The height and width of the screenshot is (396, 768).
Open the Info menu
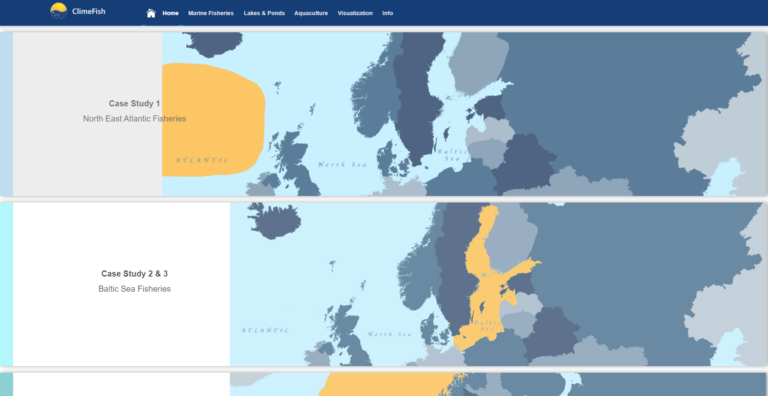387,13
